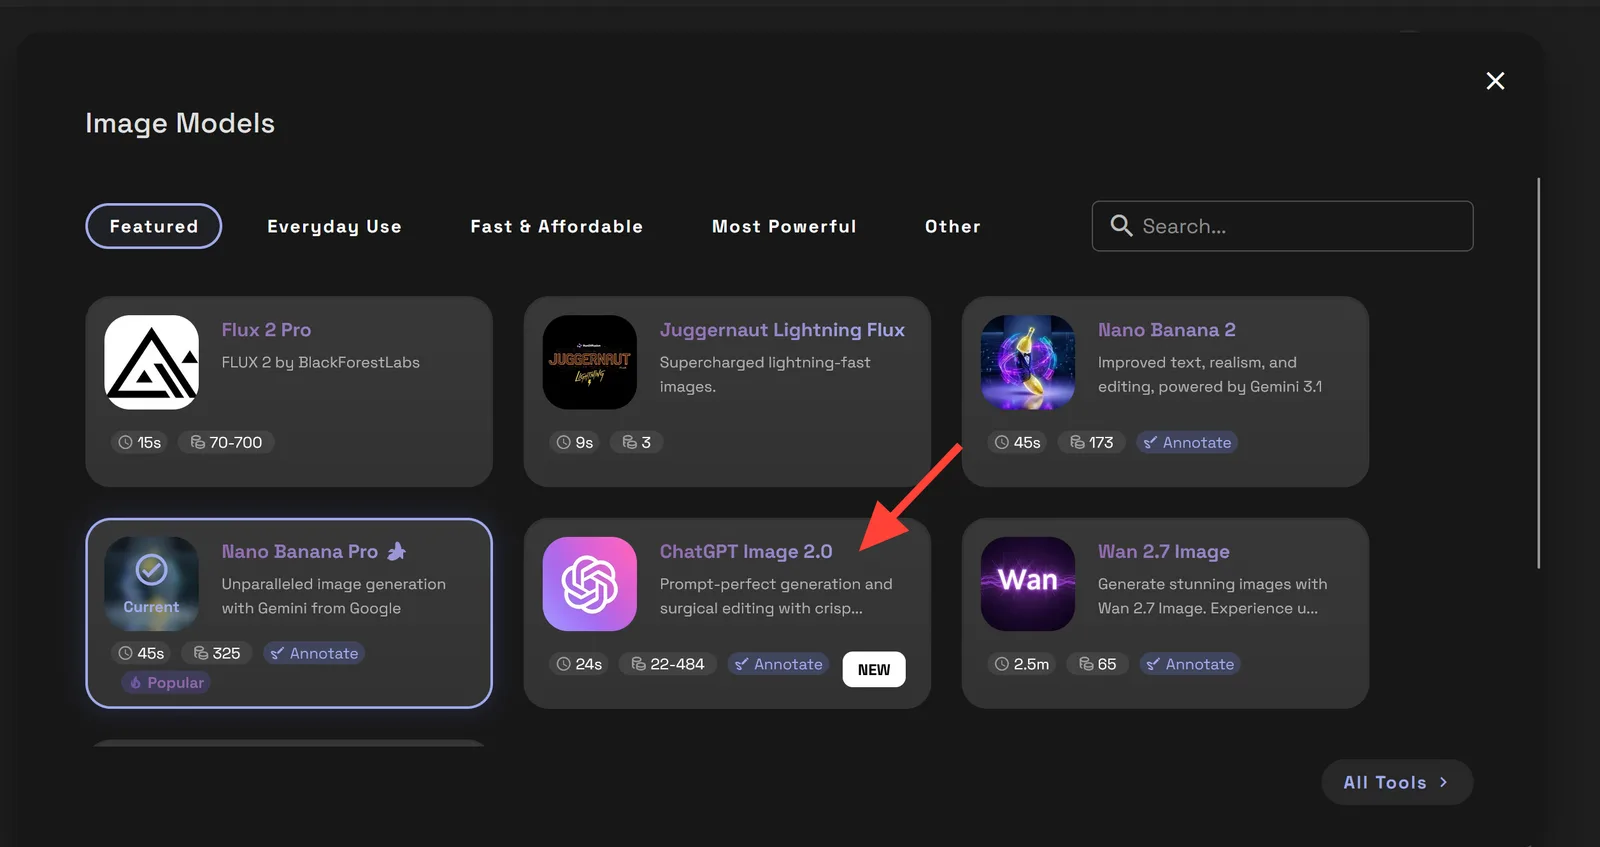
Task: Click the Nano Banana Pro current checkmark thumbnail
Action: (151, 584)
